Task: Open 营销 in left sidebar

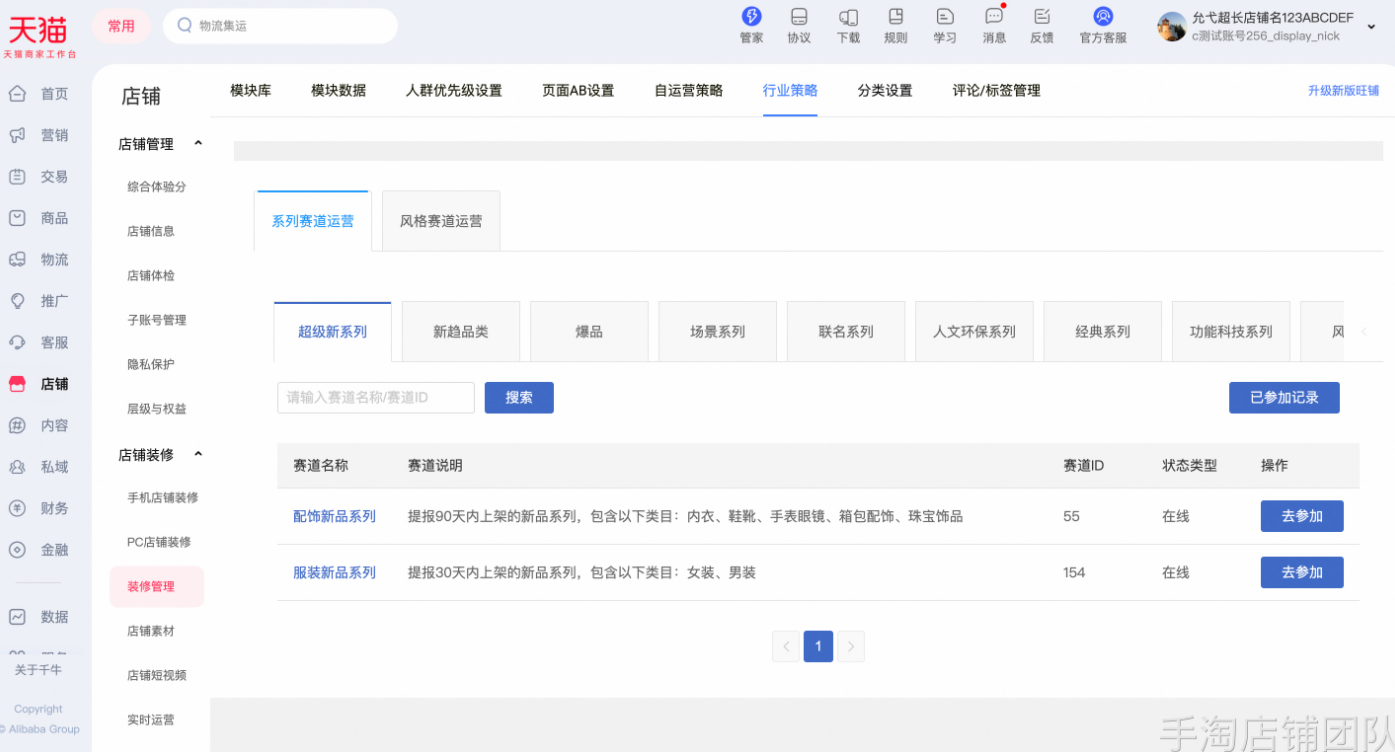Action: pyautogui.click(x=39, y=135)
